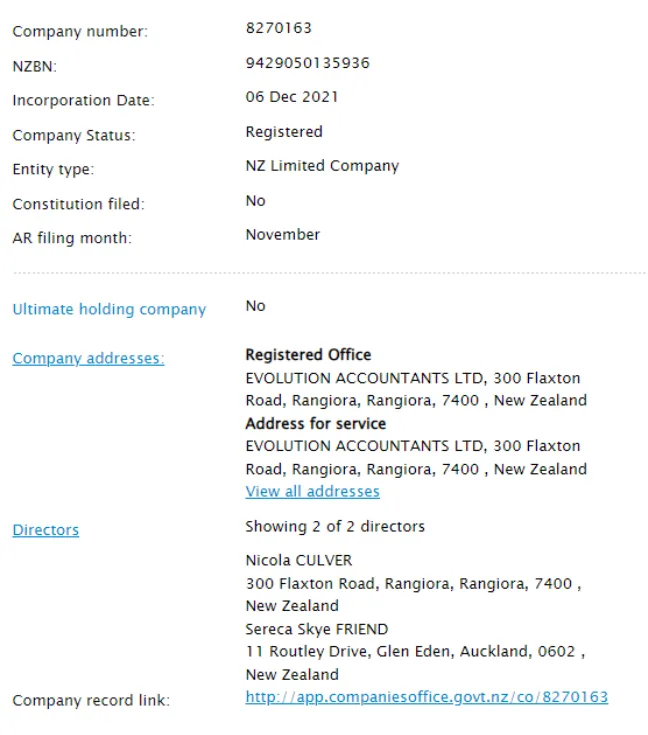Click the Company record link label

pyautogui.click(x=91, y=700)
